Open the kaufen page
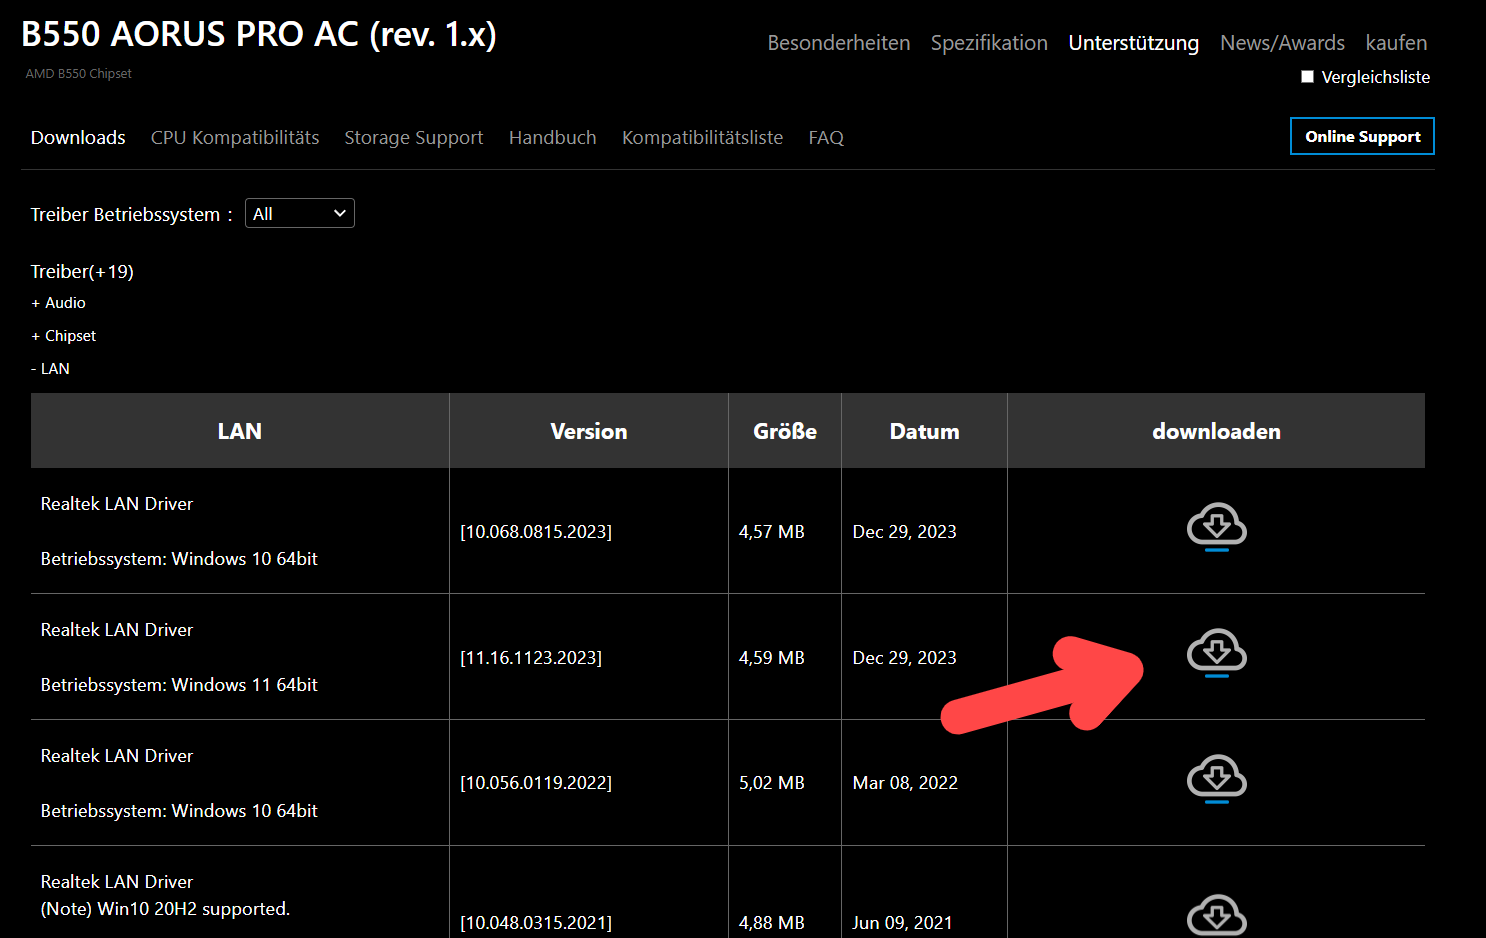This screenshot has height=938, width=1486. [x=1396, y=43]
